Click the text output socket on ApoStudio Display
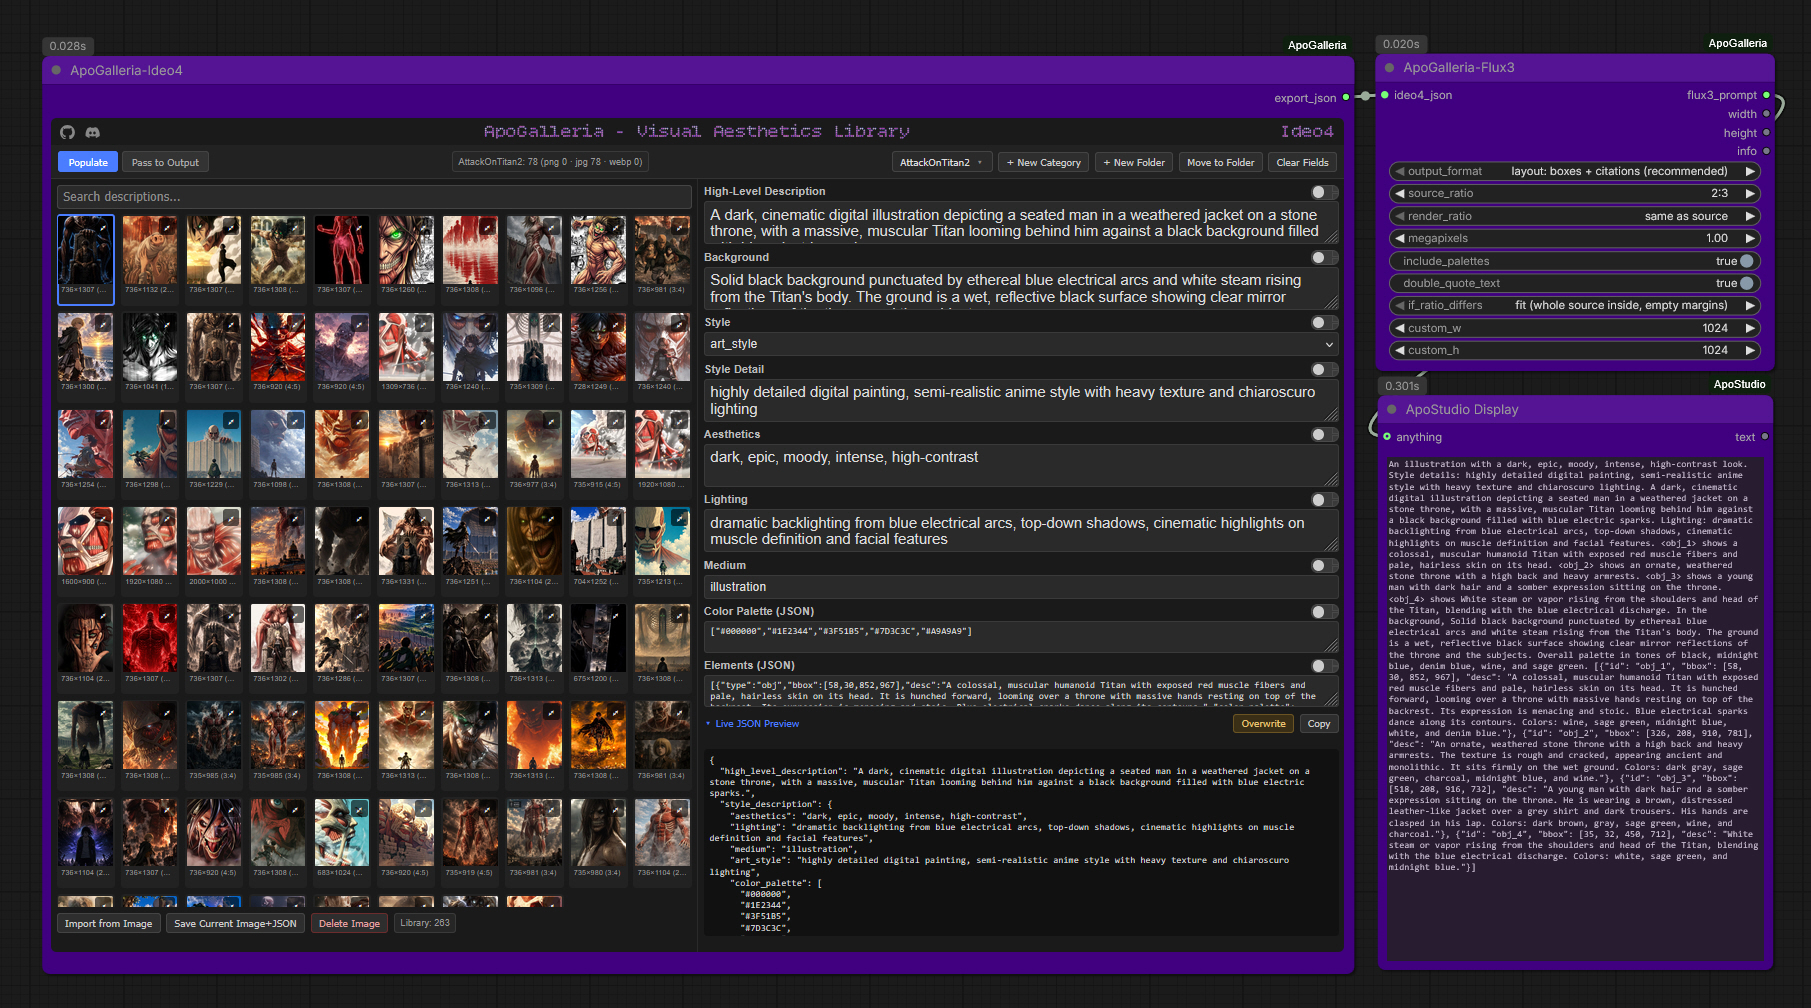1811x1008 pixels. 1764,436
